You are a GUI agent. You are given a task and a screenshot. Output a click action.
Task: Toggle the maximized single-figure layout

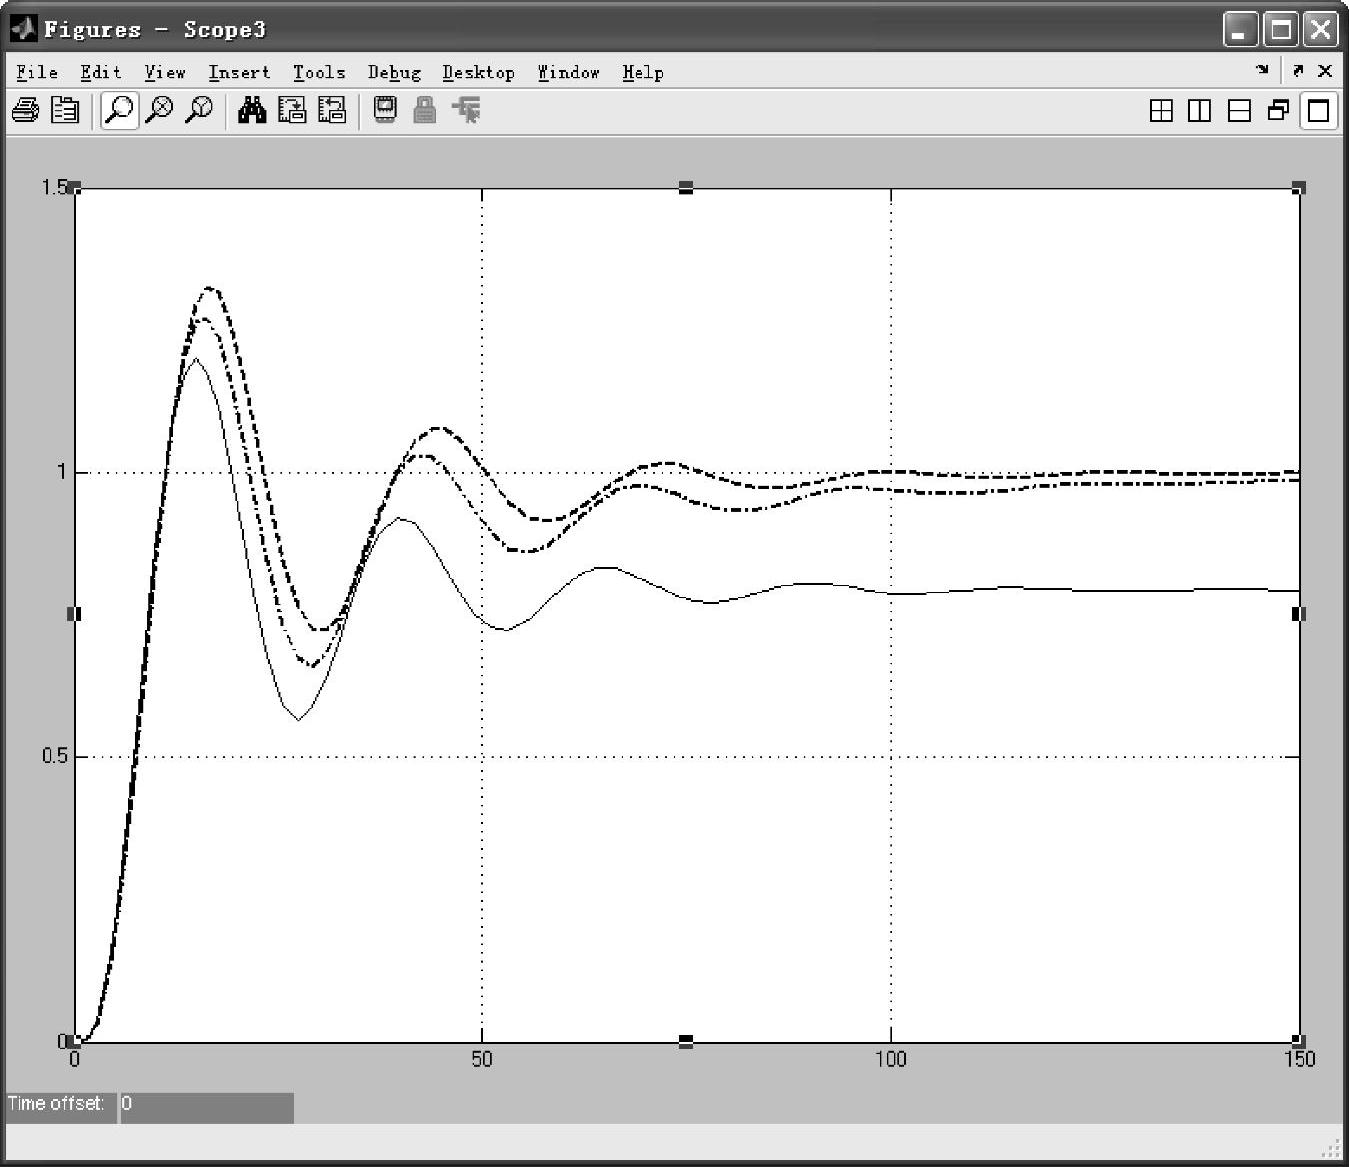point(1318,111)
